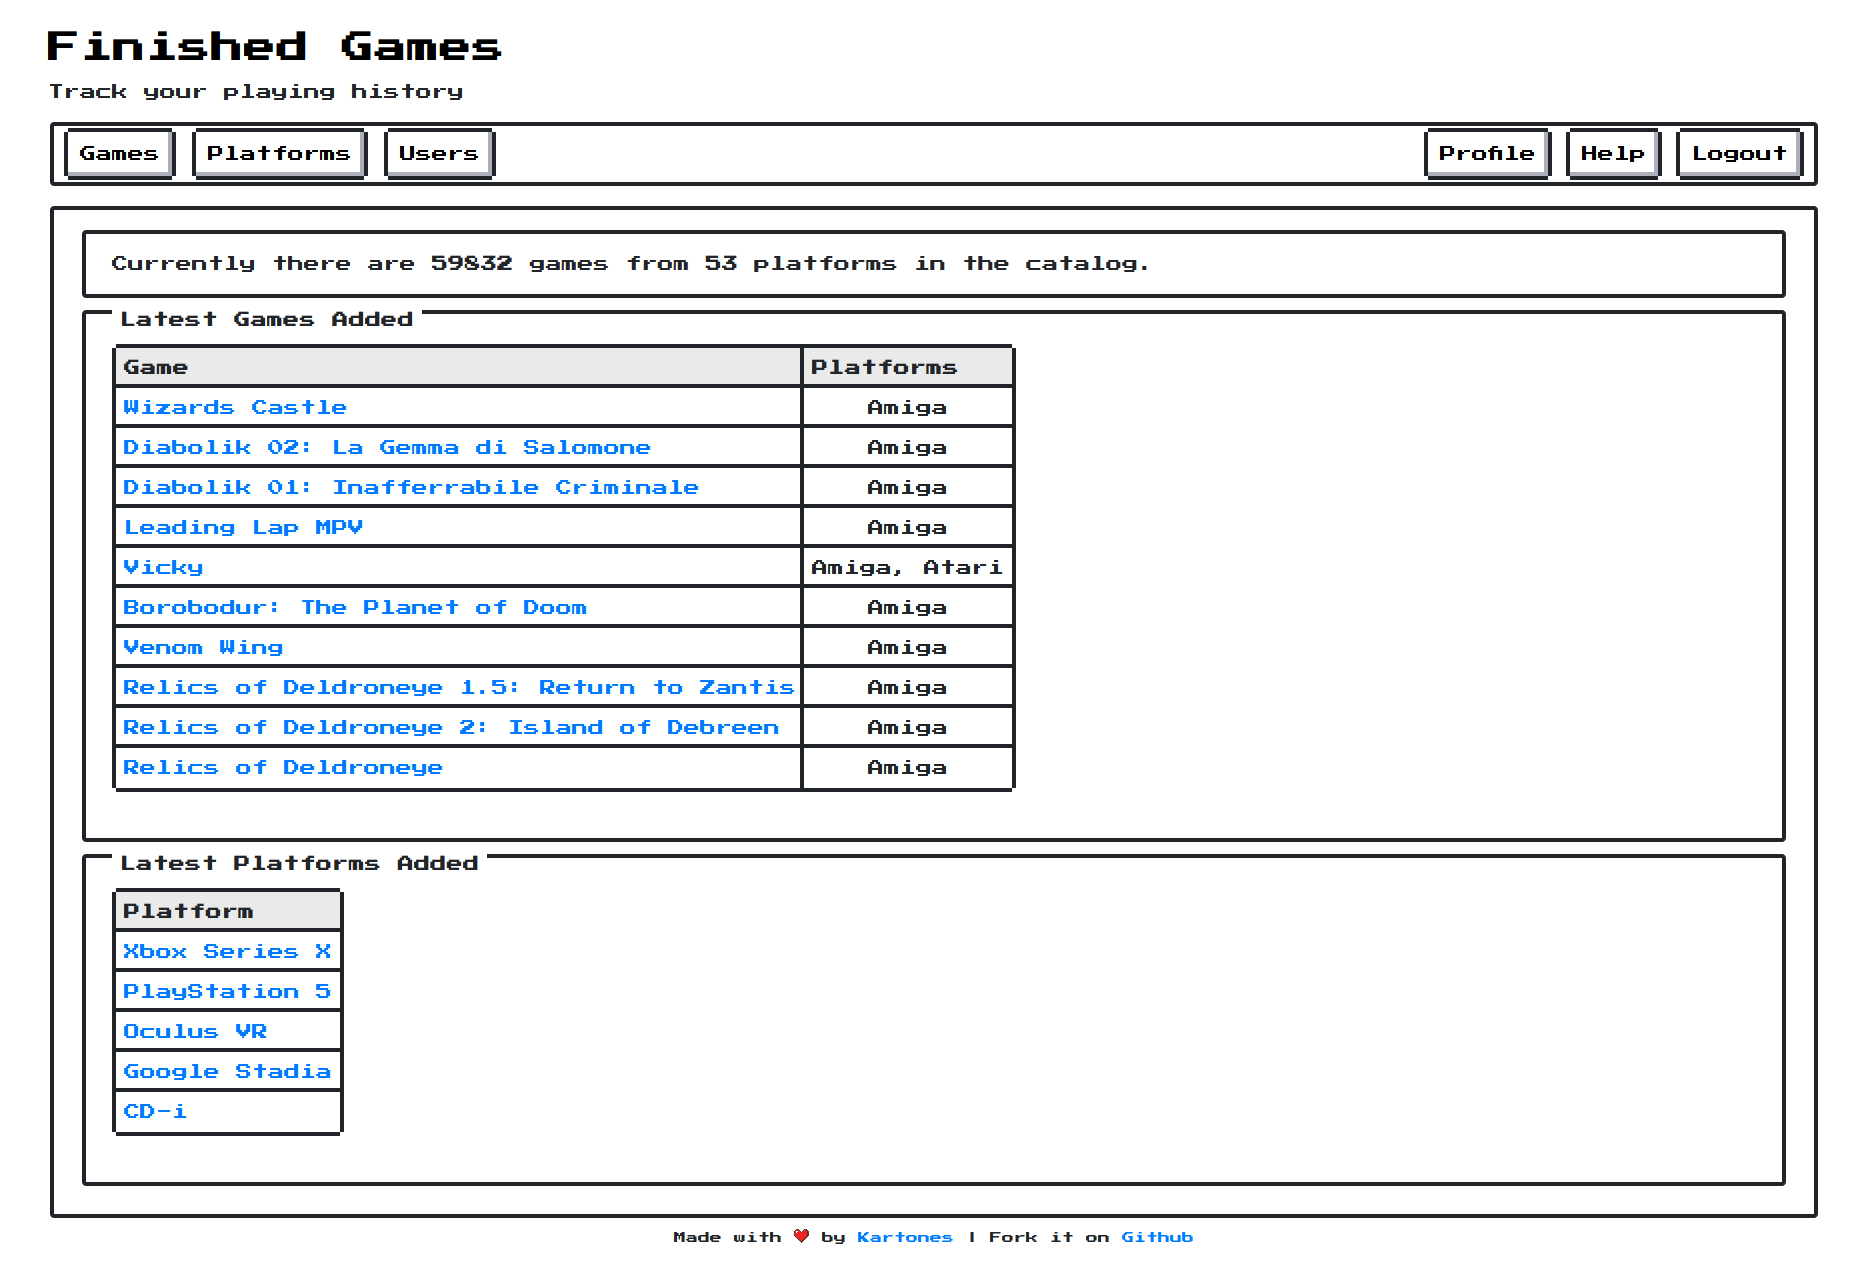Select the Leading Lap MPV game
Image resolution: width=1868 pixels, height=1271 pixels.
tap(243, 527)
